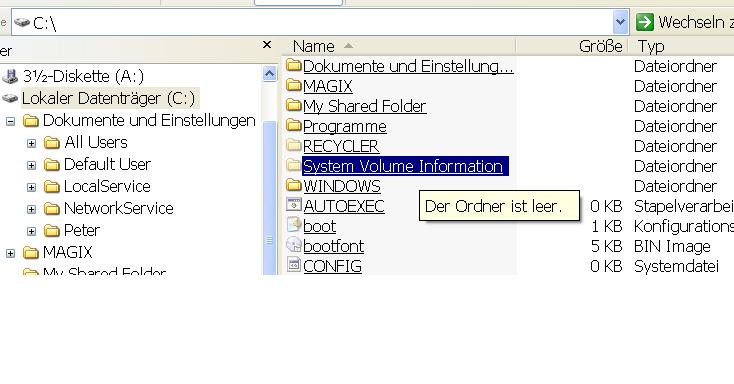This screenshot has height=384, width=734.
Task: Click the Systemdatei type text of CONFIG
Action: click(676, 266)
